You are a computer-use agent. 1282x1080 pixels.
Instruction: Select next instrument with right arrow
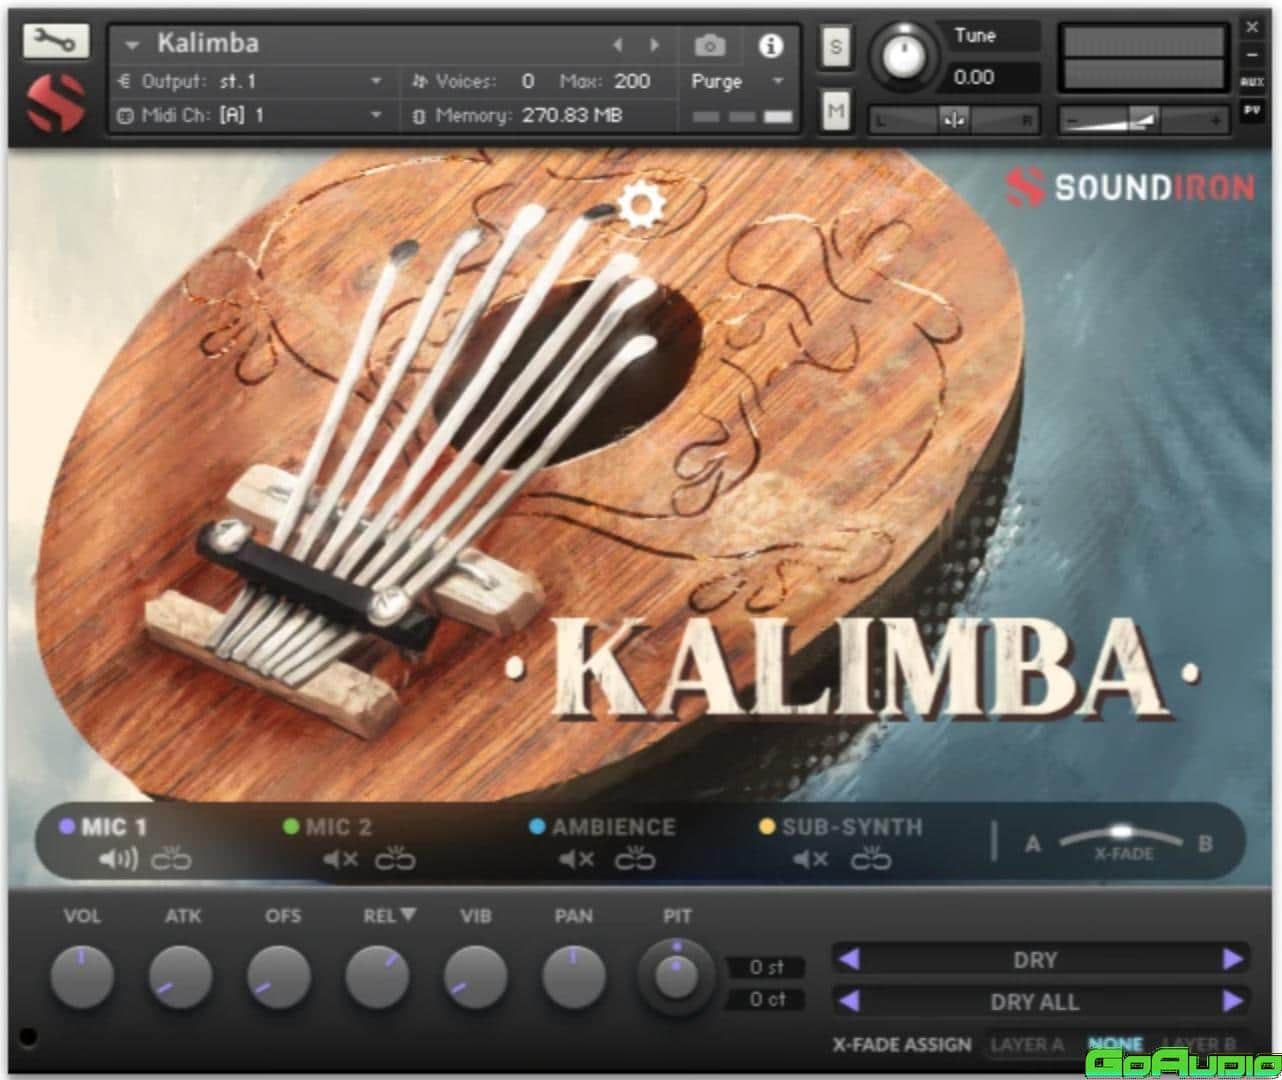(655, 45)
